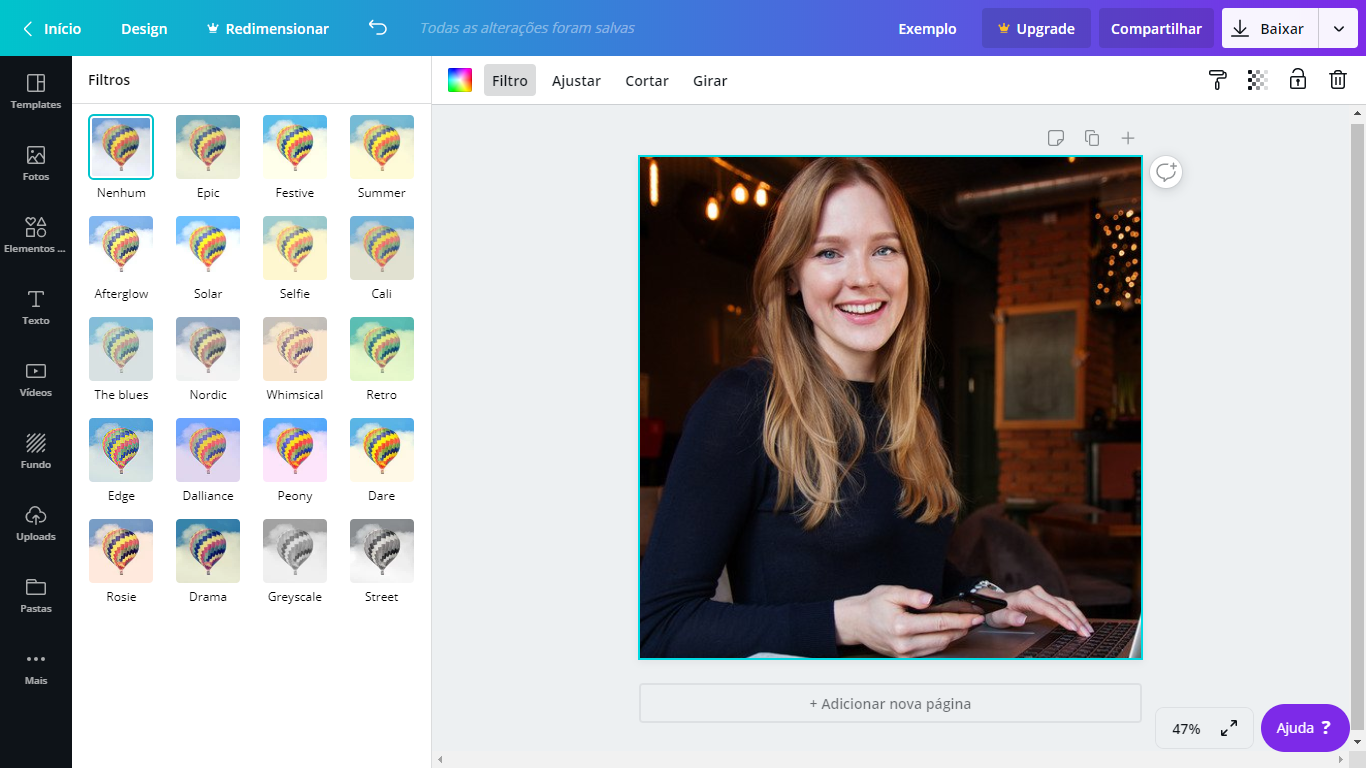Apply the Summer filter
The image size is (1366, 768).
382,147
